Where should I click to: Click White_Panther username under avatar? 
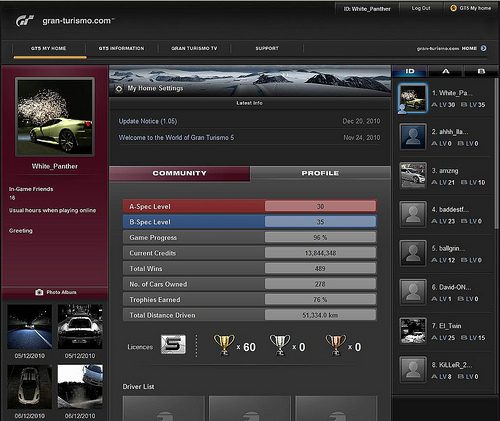coord(55,166)
